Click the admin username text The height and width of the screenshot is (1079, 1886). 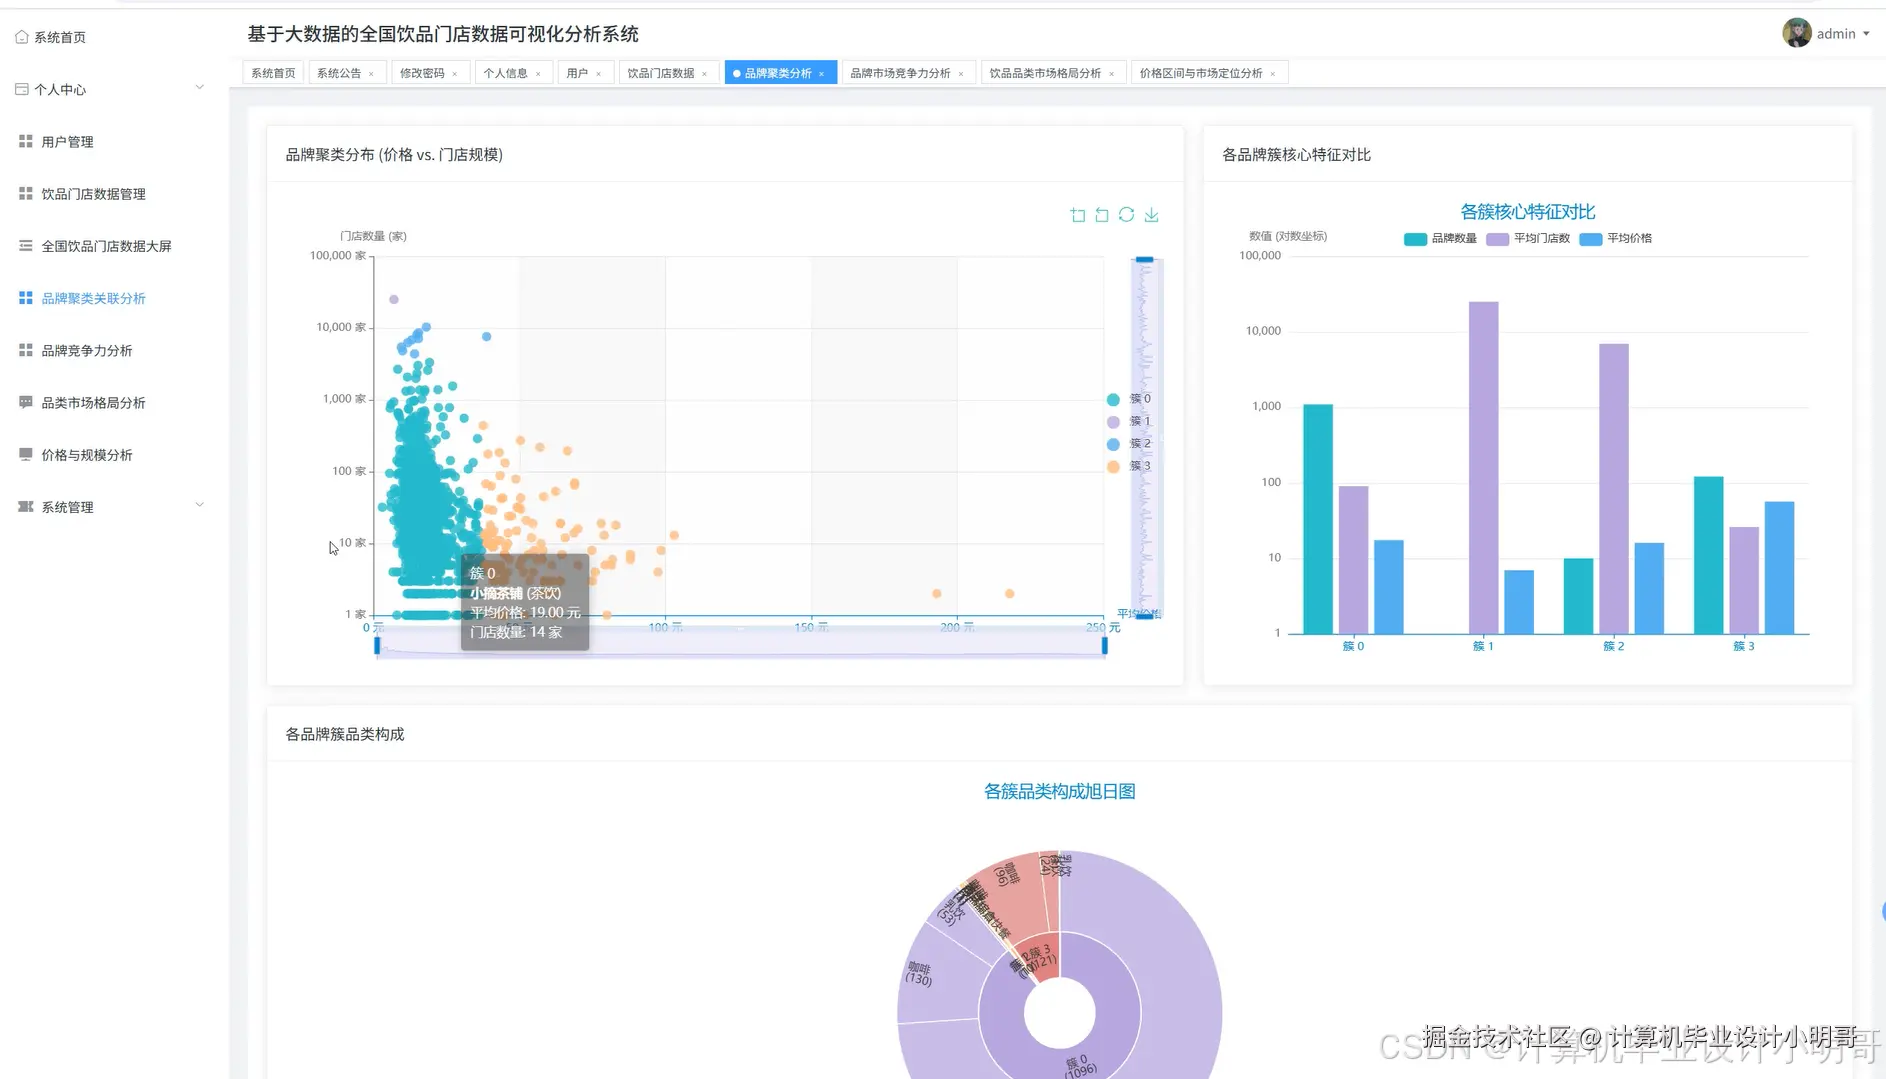(x=1836, y=34)
